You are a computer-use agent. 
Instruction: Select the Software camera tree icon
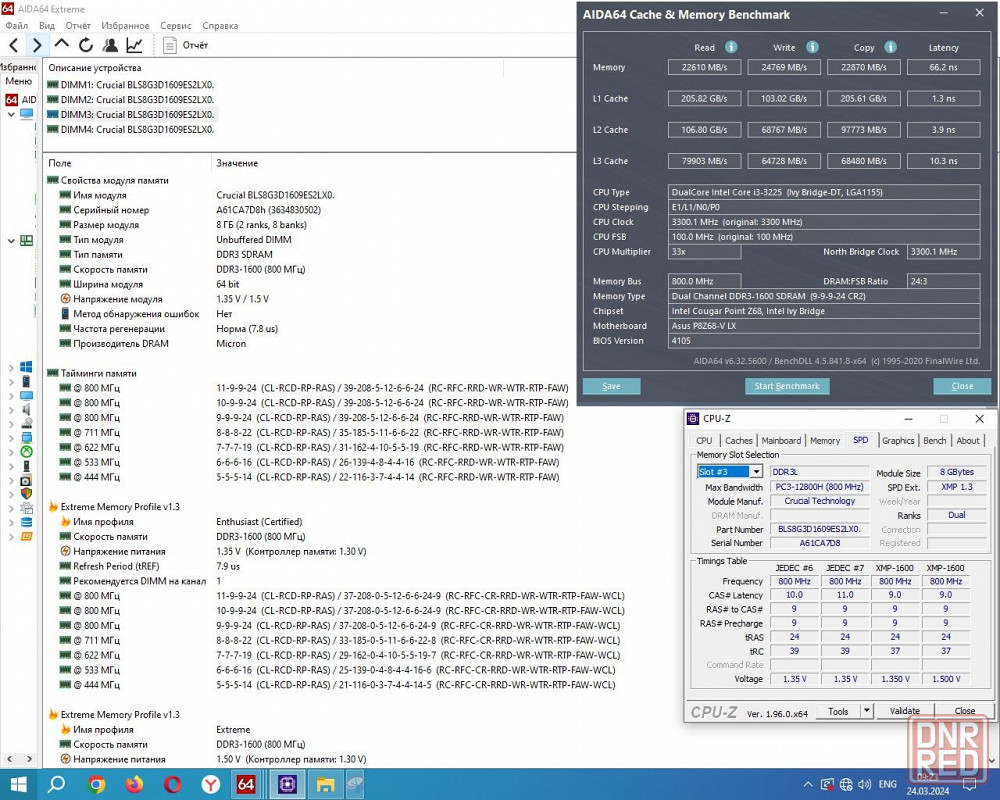point(26,480)
